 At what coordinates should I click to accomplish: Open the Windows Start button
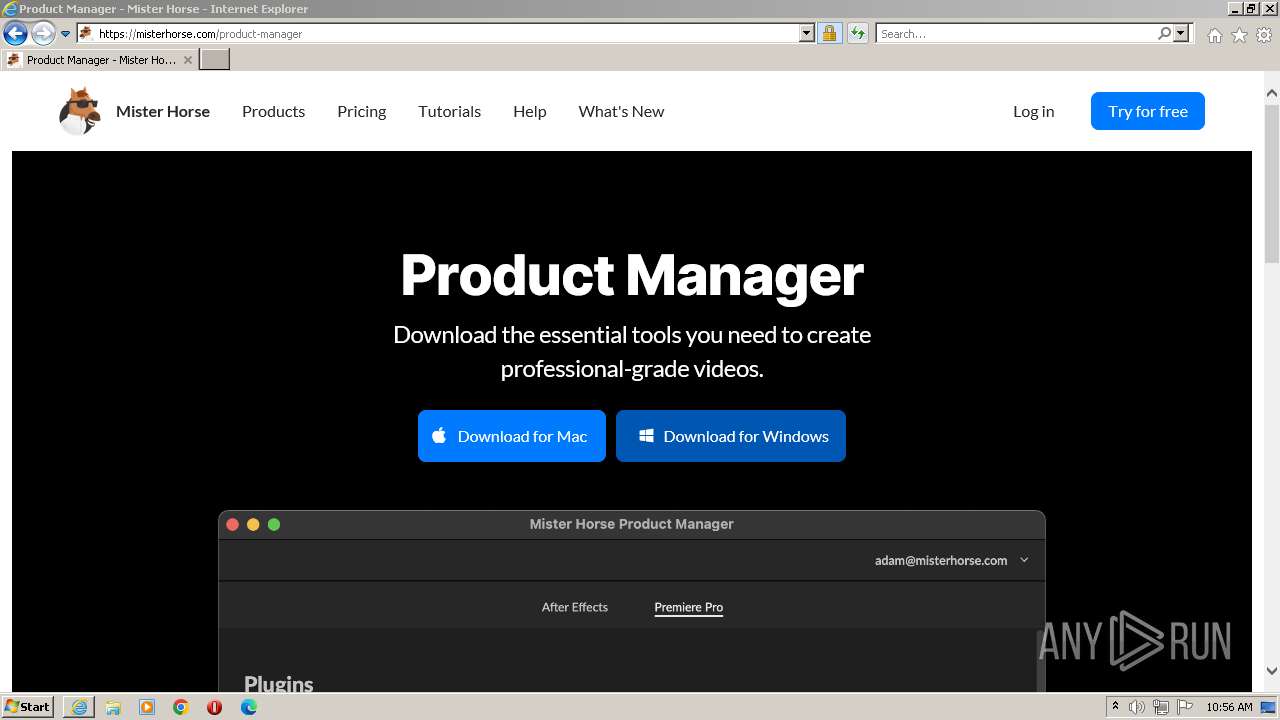point(27,706)
